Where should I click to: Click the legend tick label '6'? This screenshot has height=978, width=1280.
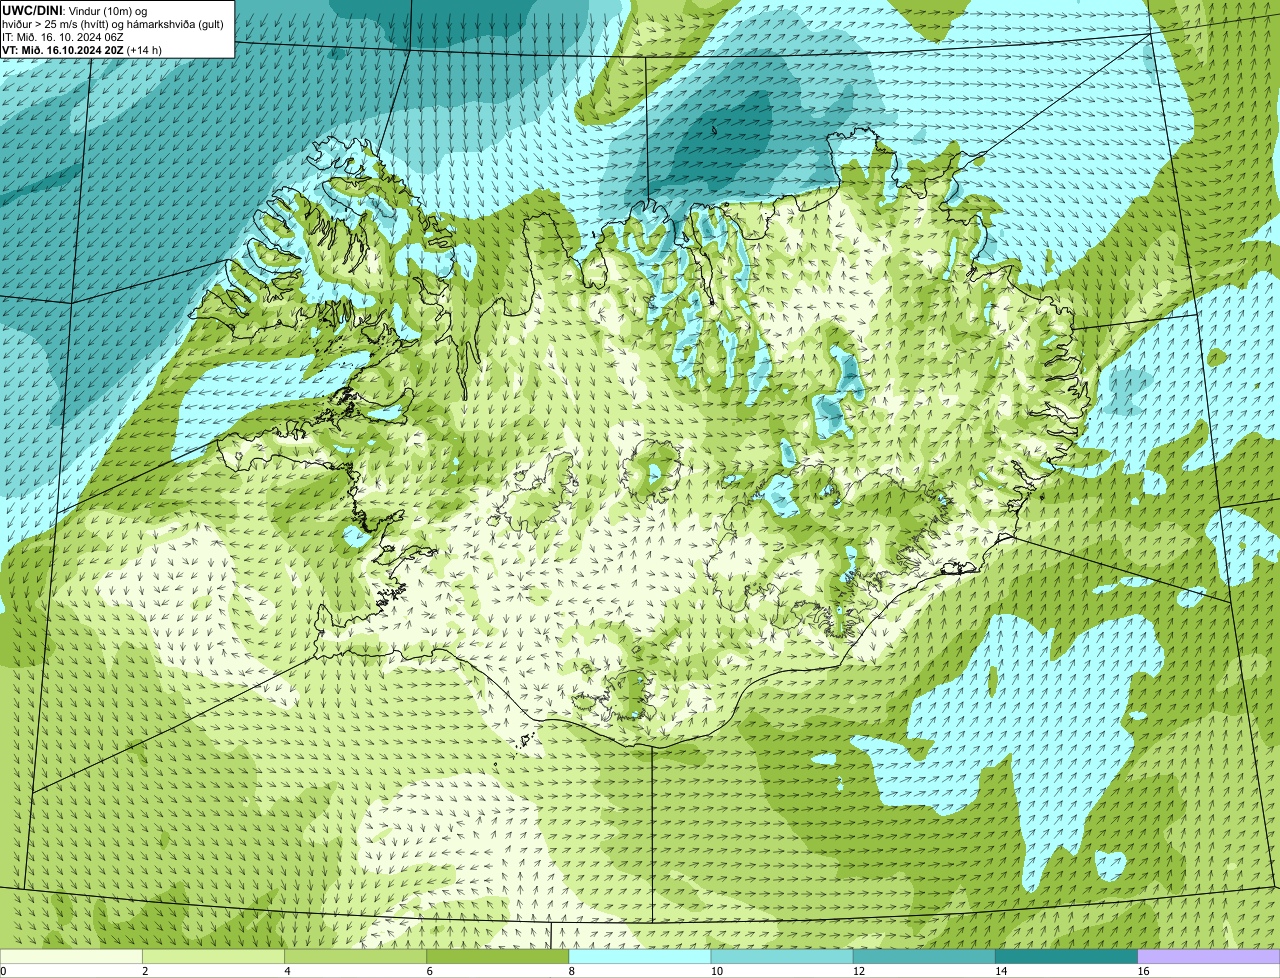coord(430,971)
